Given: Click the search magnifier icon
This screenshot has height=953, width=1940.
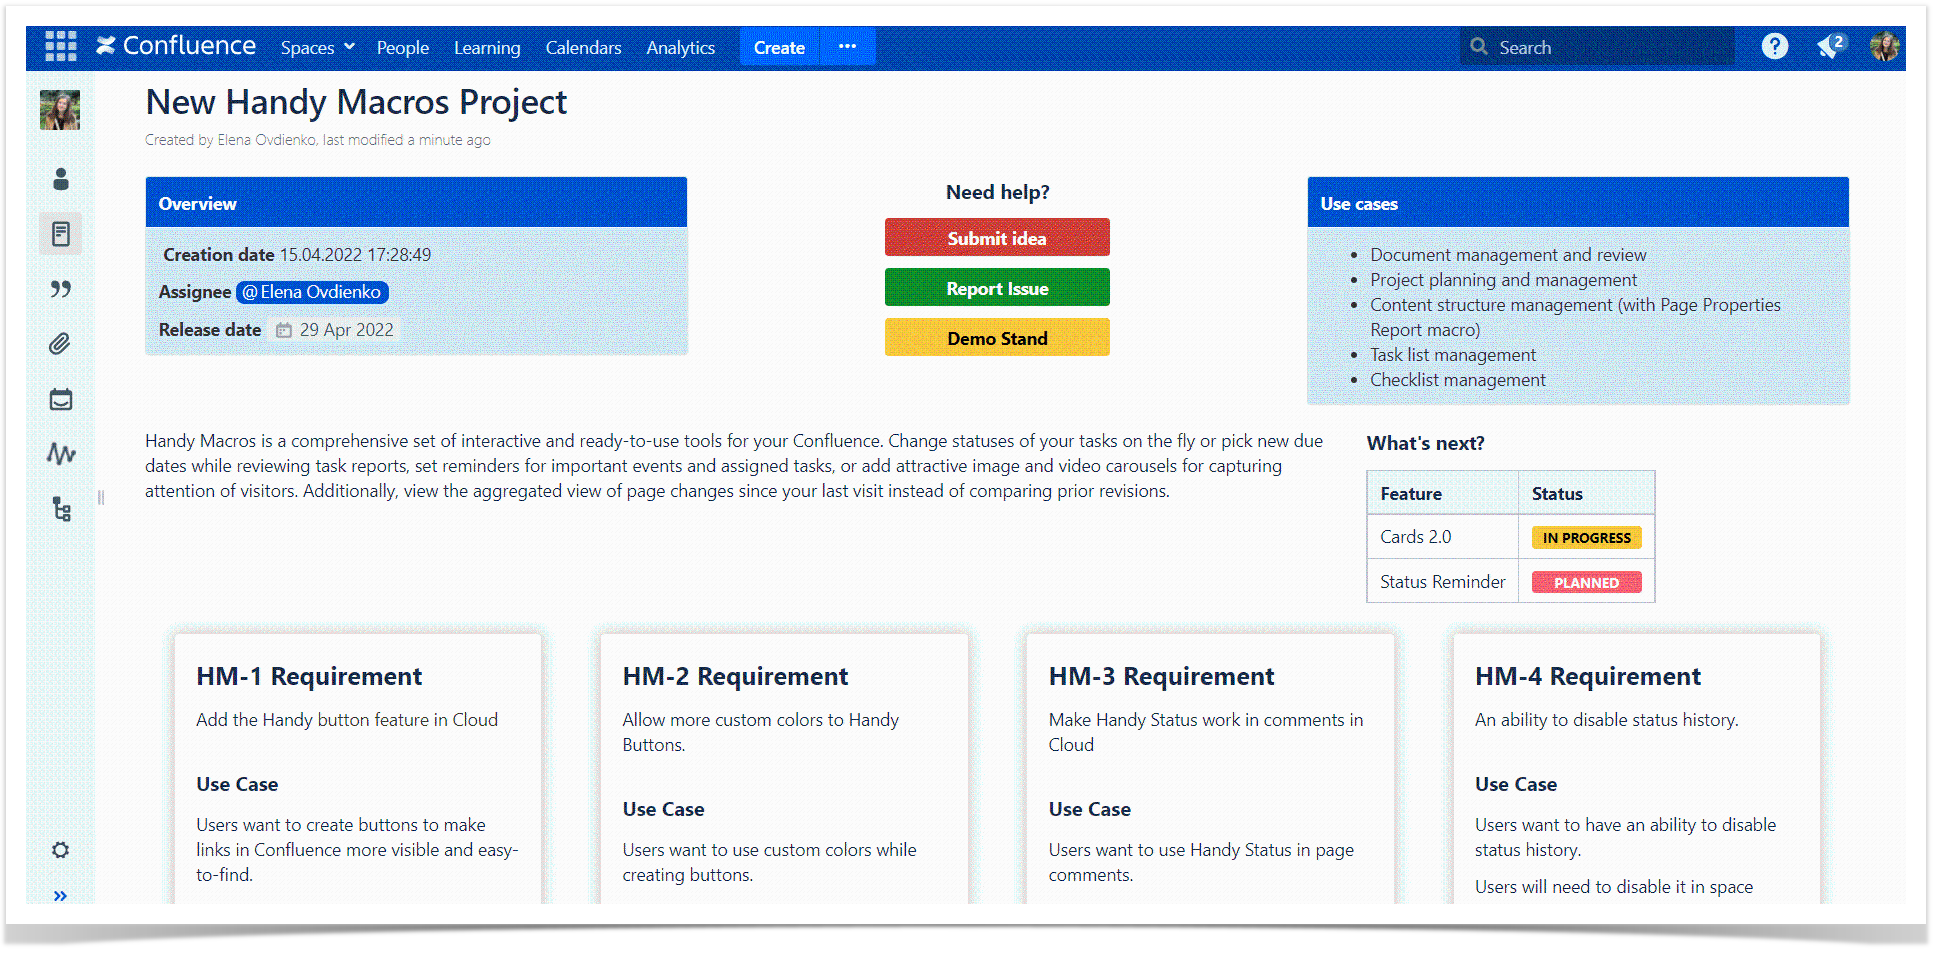Looking at the screenshot, I should pyautogui.click(x=1479, y=46).
